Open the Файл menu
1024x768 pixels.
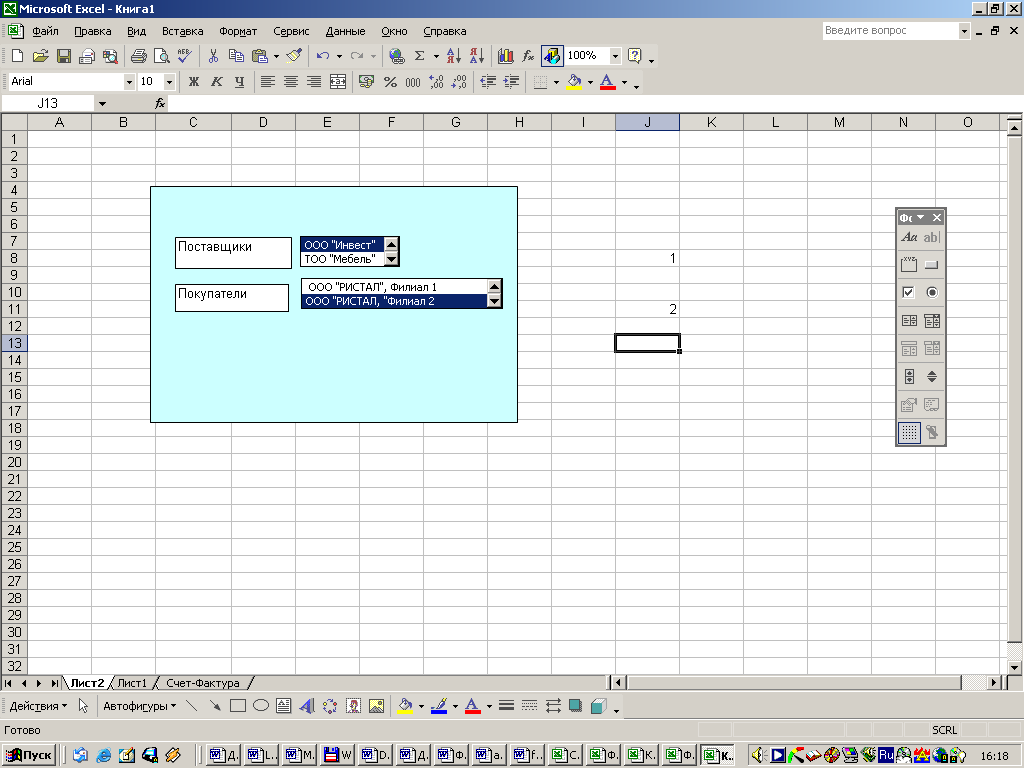[x=45, y=31]
